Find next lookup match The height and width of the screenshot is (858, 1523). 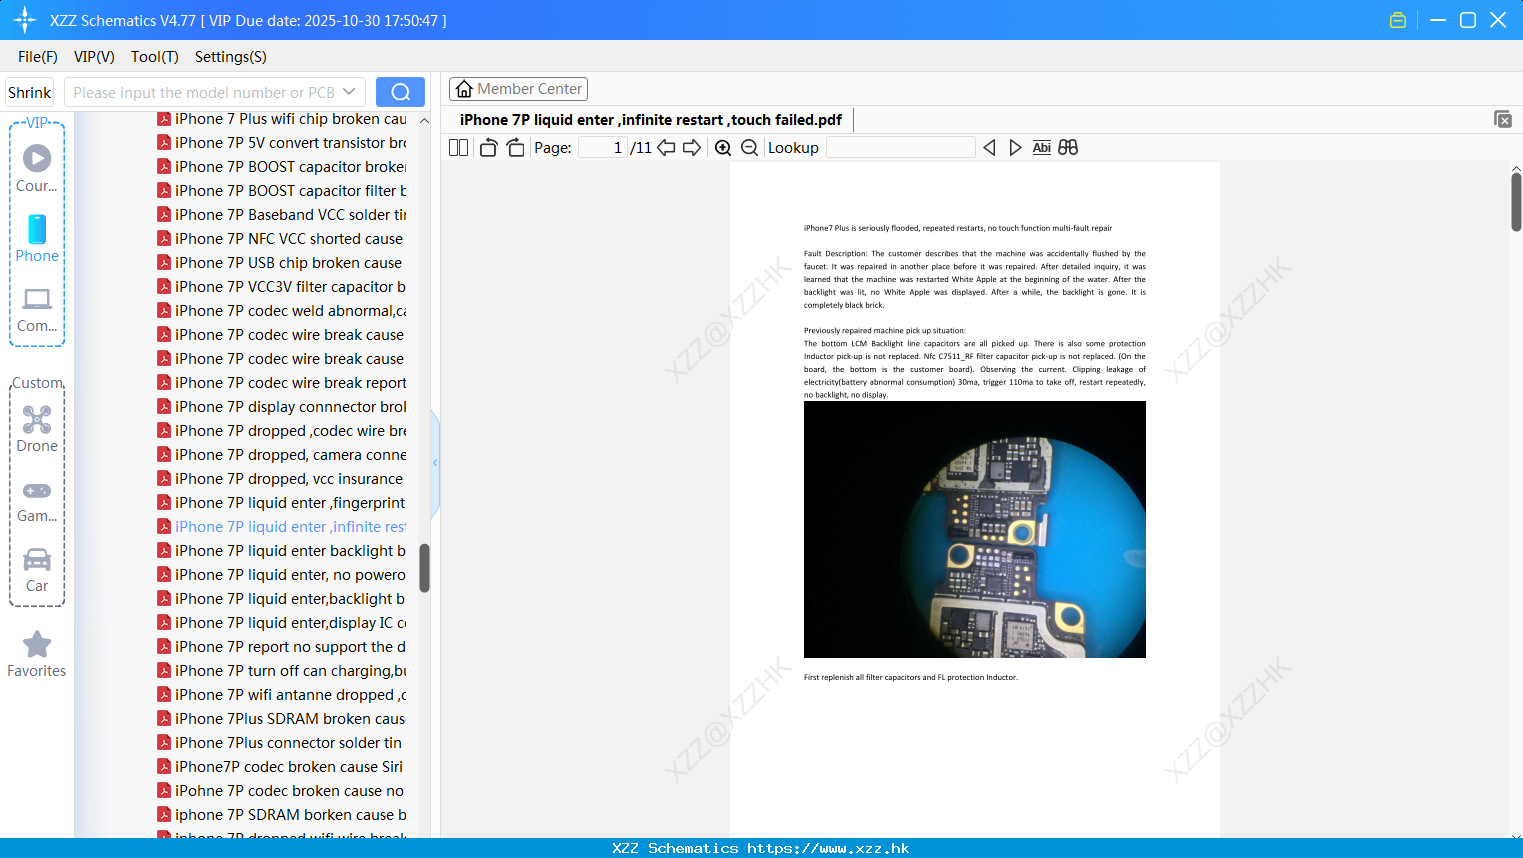(1015, 147)
